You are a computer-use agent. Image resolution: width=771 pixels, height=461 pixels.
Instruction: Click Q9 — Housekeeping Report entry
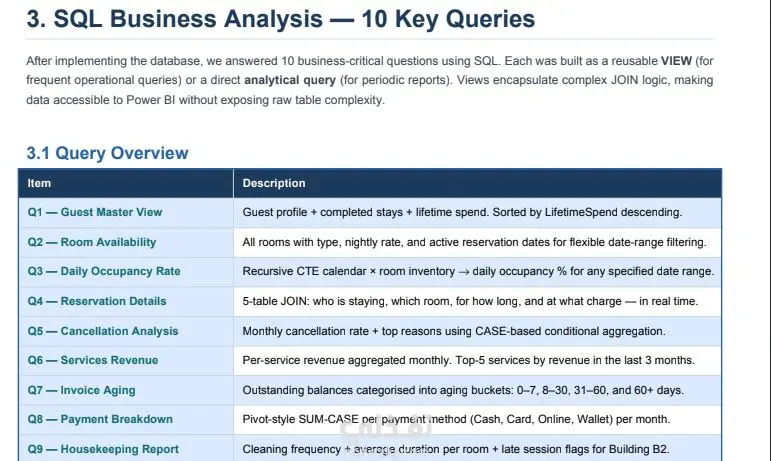[103, 449]
